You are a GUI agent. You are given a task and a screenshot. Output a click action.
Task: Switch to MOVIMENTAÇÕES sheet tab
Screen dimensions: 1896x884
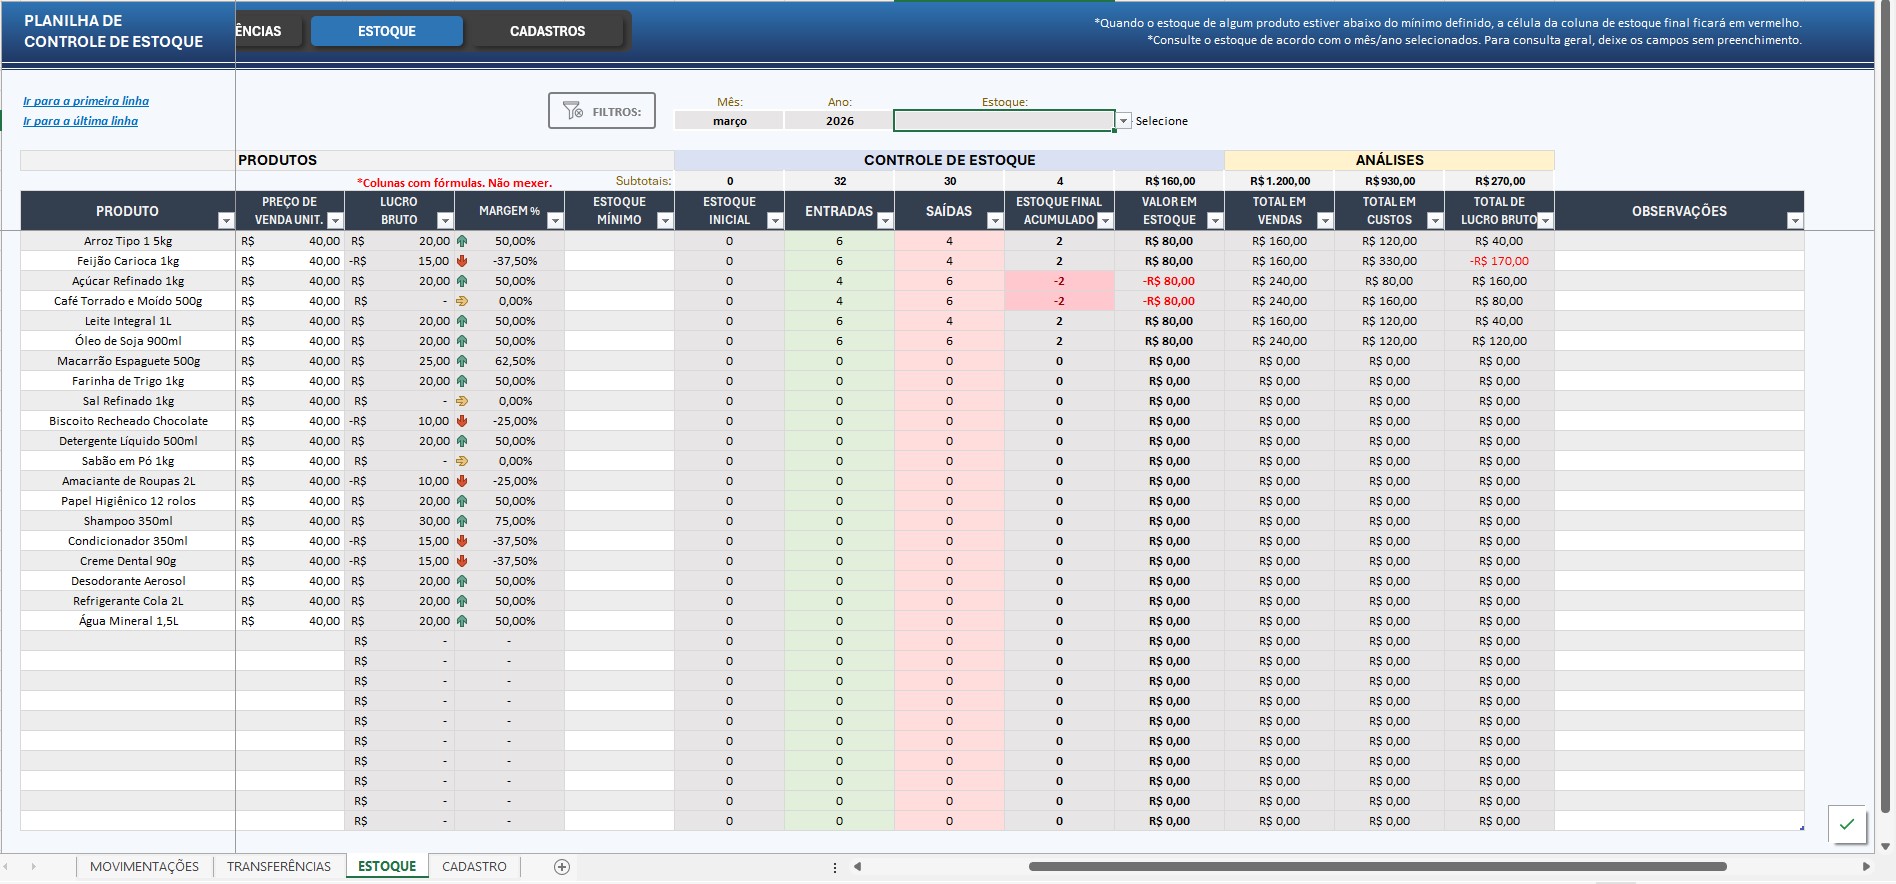[x=144, y=867]
